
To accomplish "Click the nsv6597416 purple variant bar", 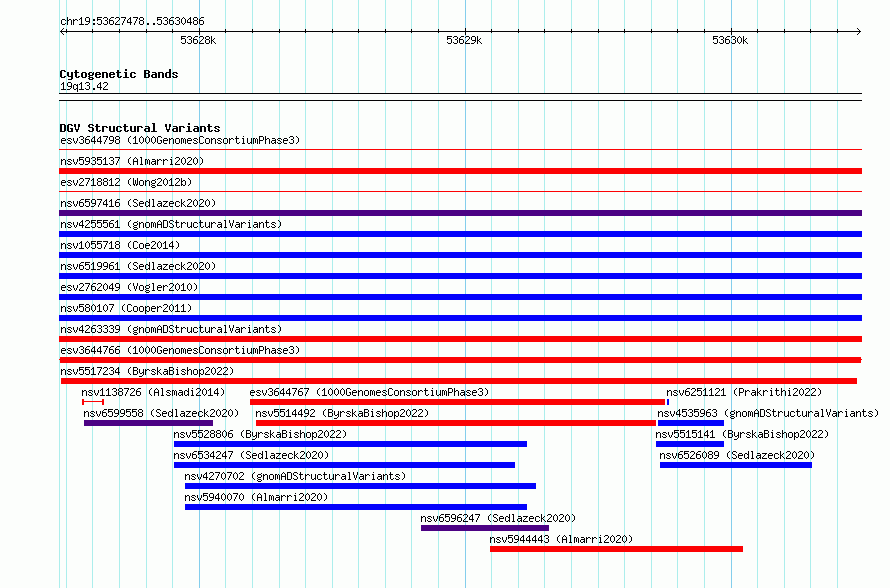I will click(460, 213).
